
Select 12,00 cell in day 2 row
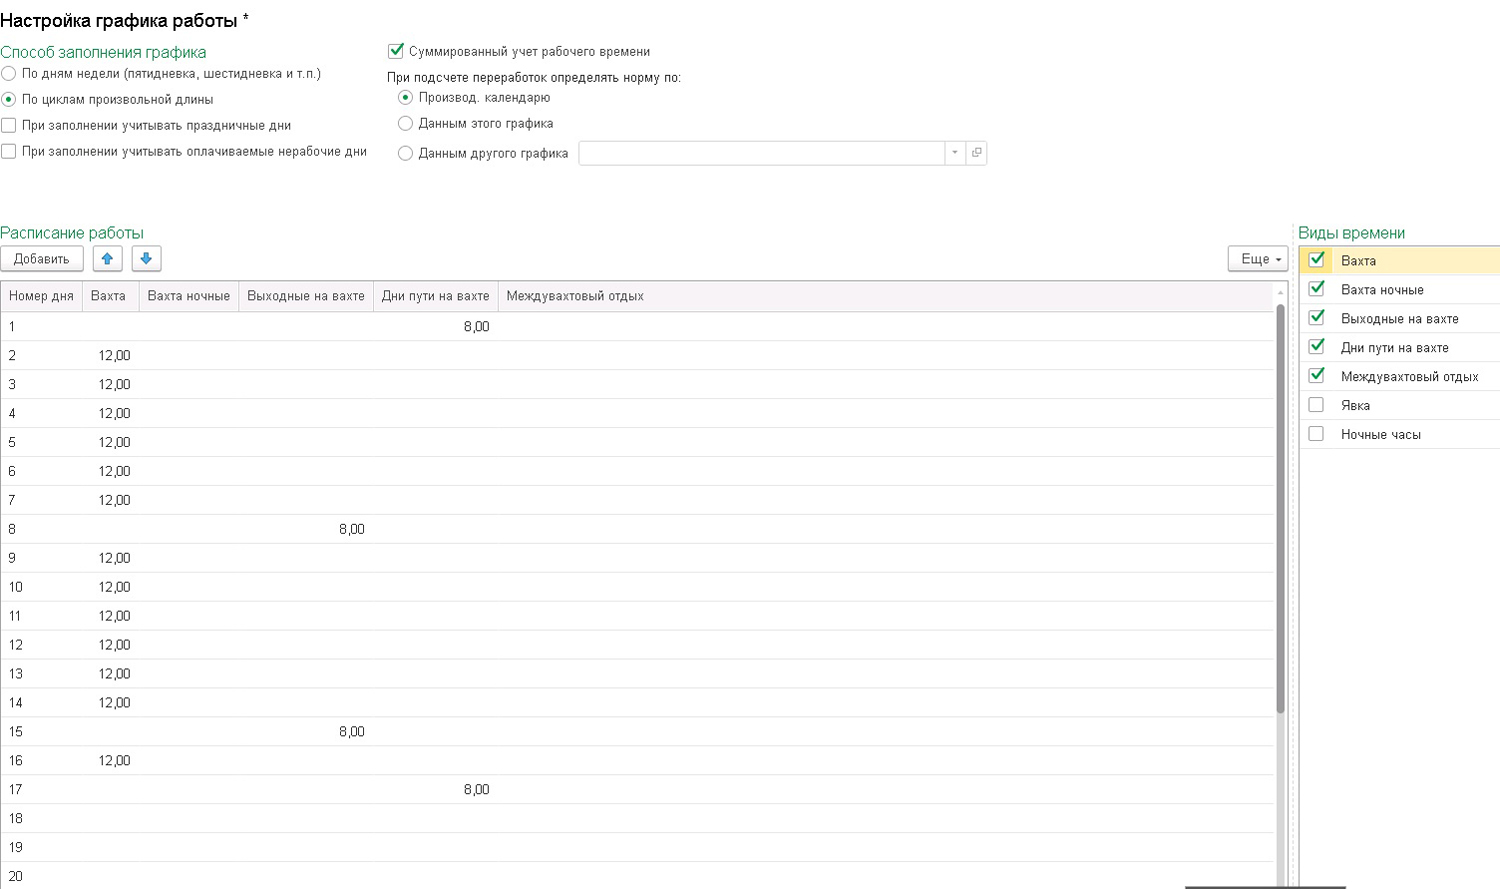click(110, 356)
